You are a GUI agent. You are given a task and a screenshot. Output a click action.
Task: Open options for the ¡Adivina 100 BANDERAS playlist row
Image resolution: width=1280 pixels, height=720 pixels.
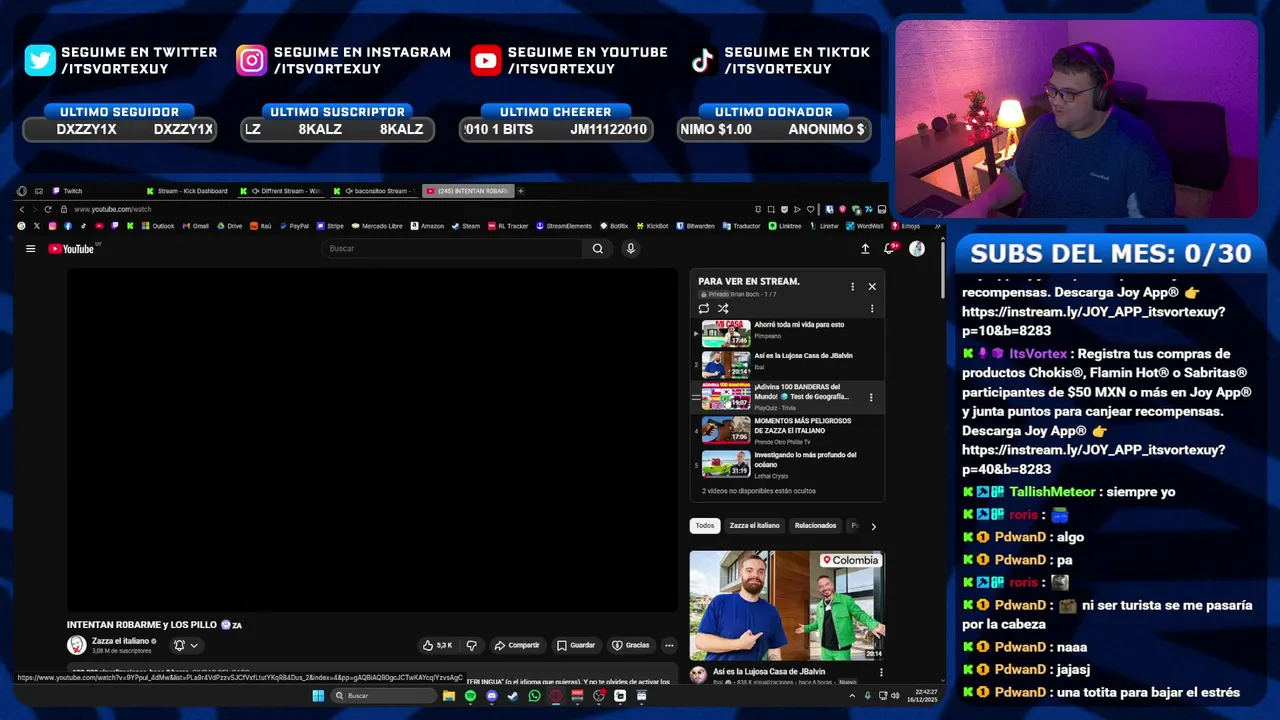pos(871,397)
